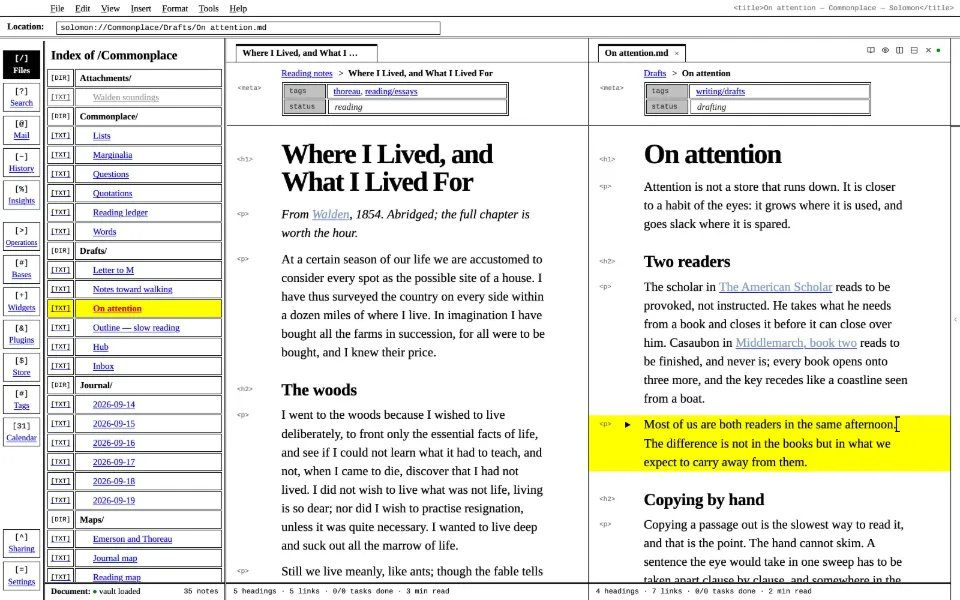Open the Help menu
960x600 pixels.
[238, 9]
